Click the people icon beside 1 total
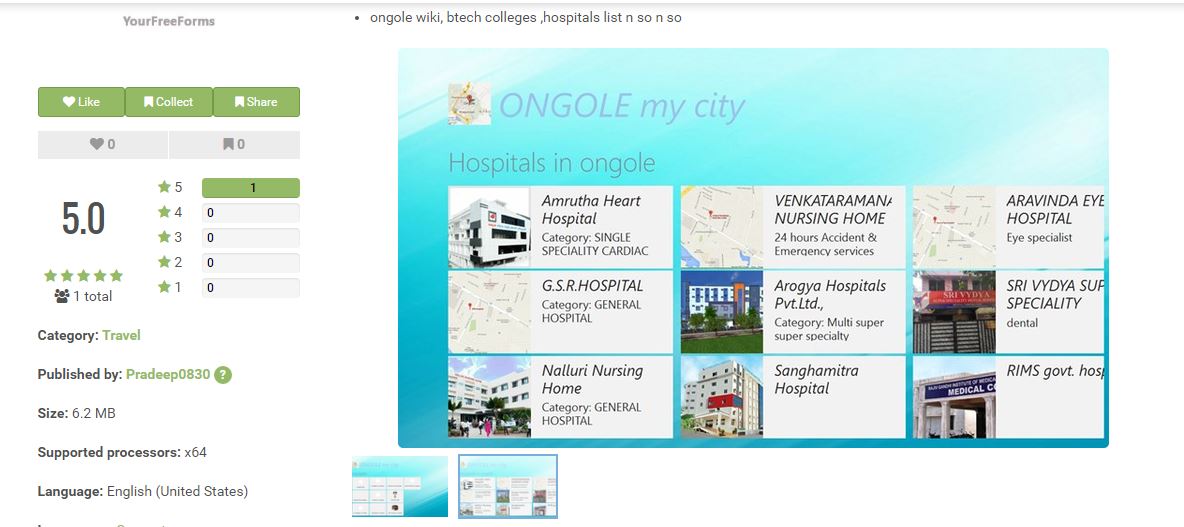The height and width of the screenshot is (527, 1184). [62, 296]
